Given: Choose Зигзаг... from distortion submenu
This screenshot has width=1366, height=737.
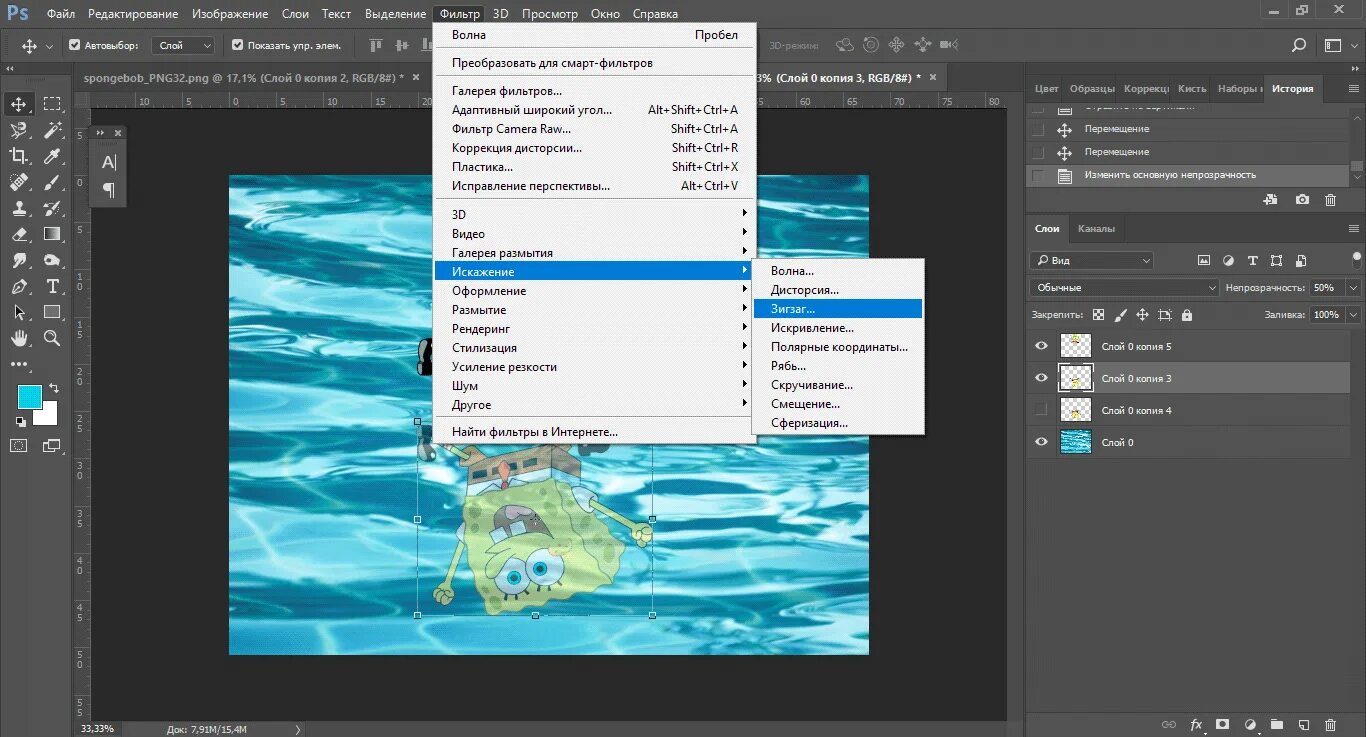Looking at the screenshot, I should point(837,309).
